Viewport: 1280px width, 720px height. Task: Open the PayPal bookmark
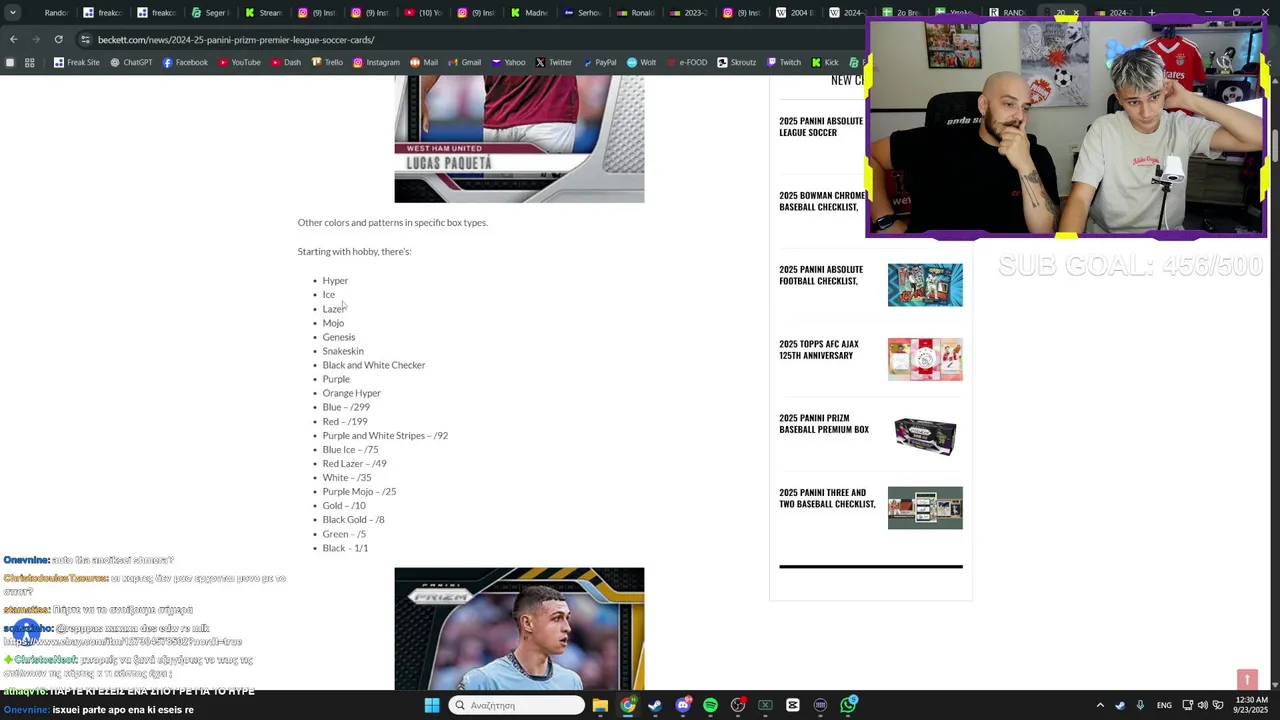coord(599,62)
